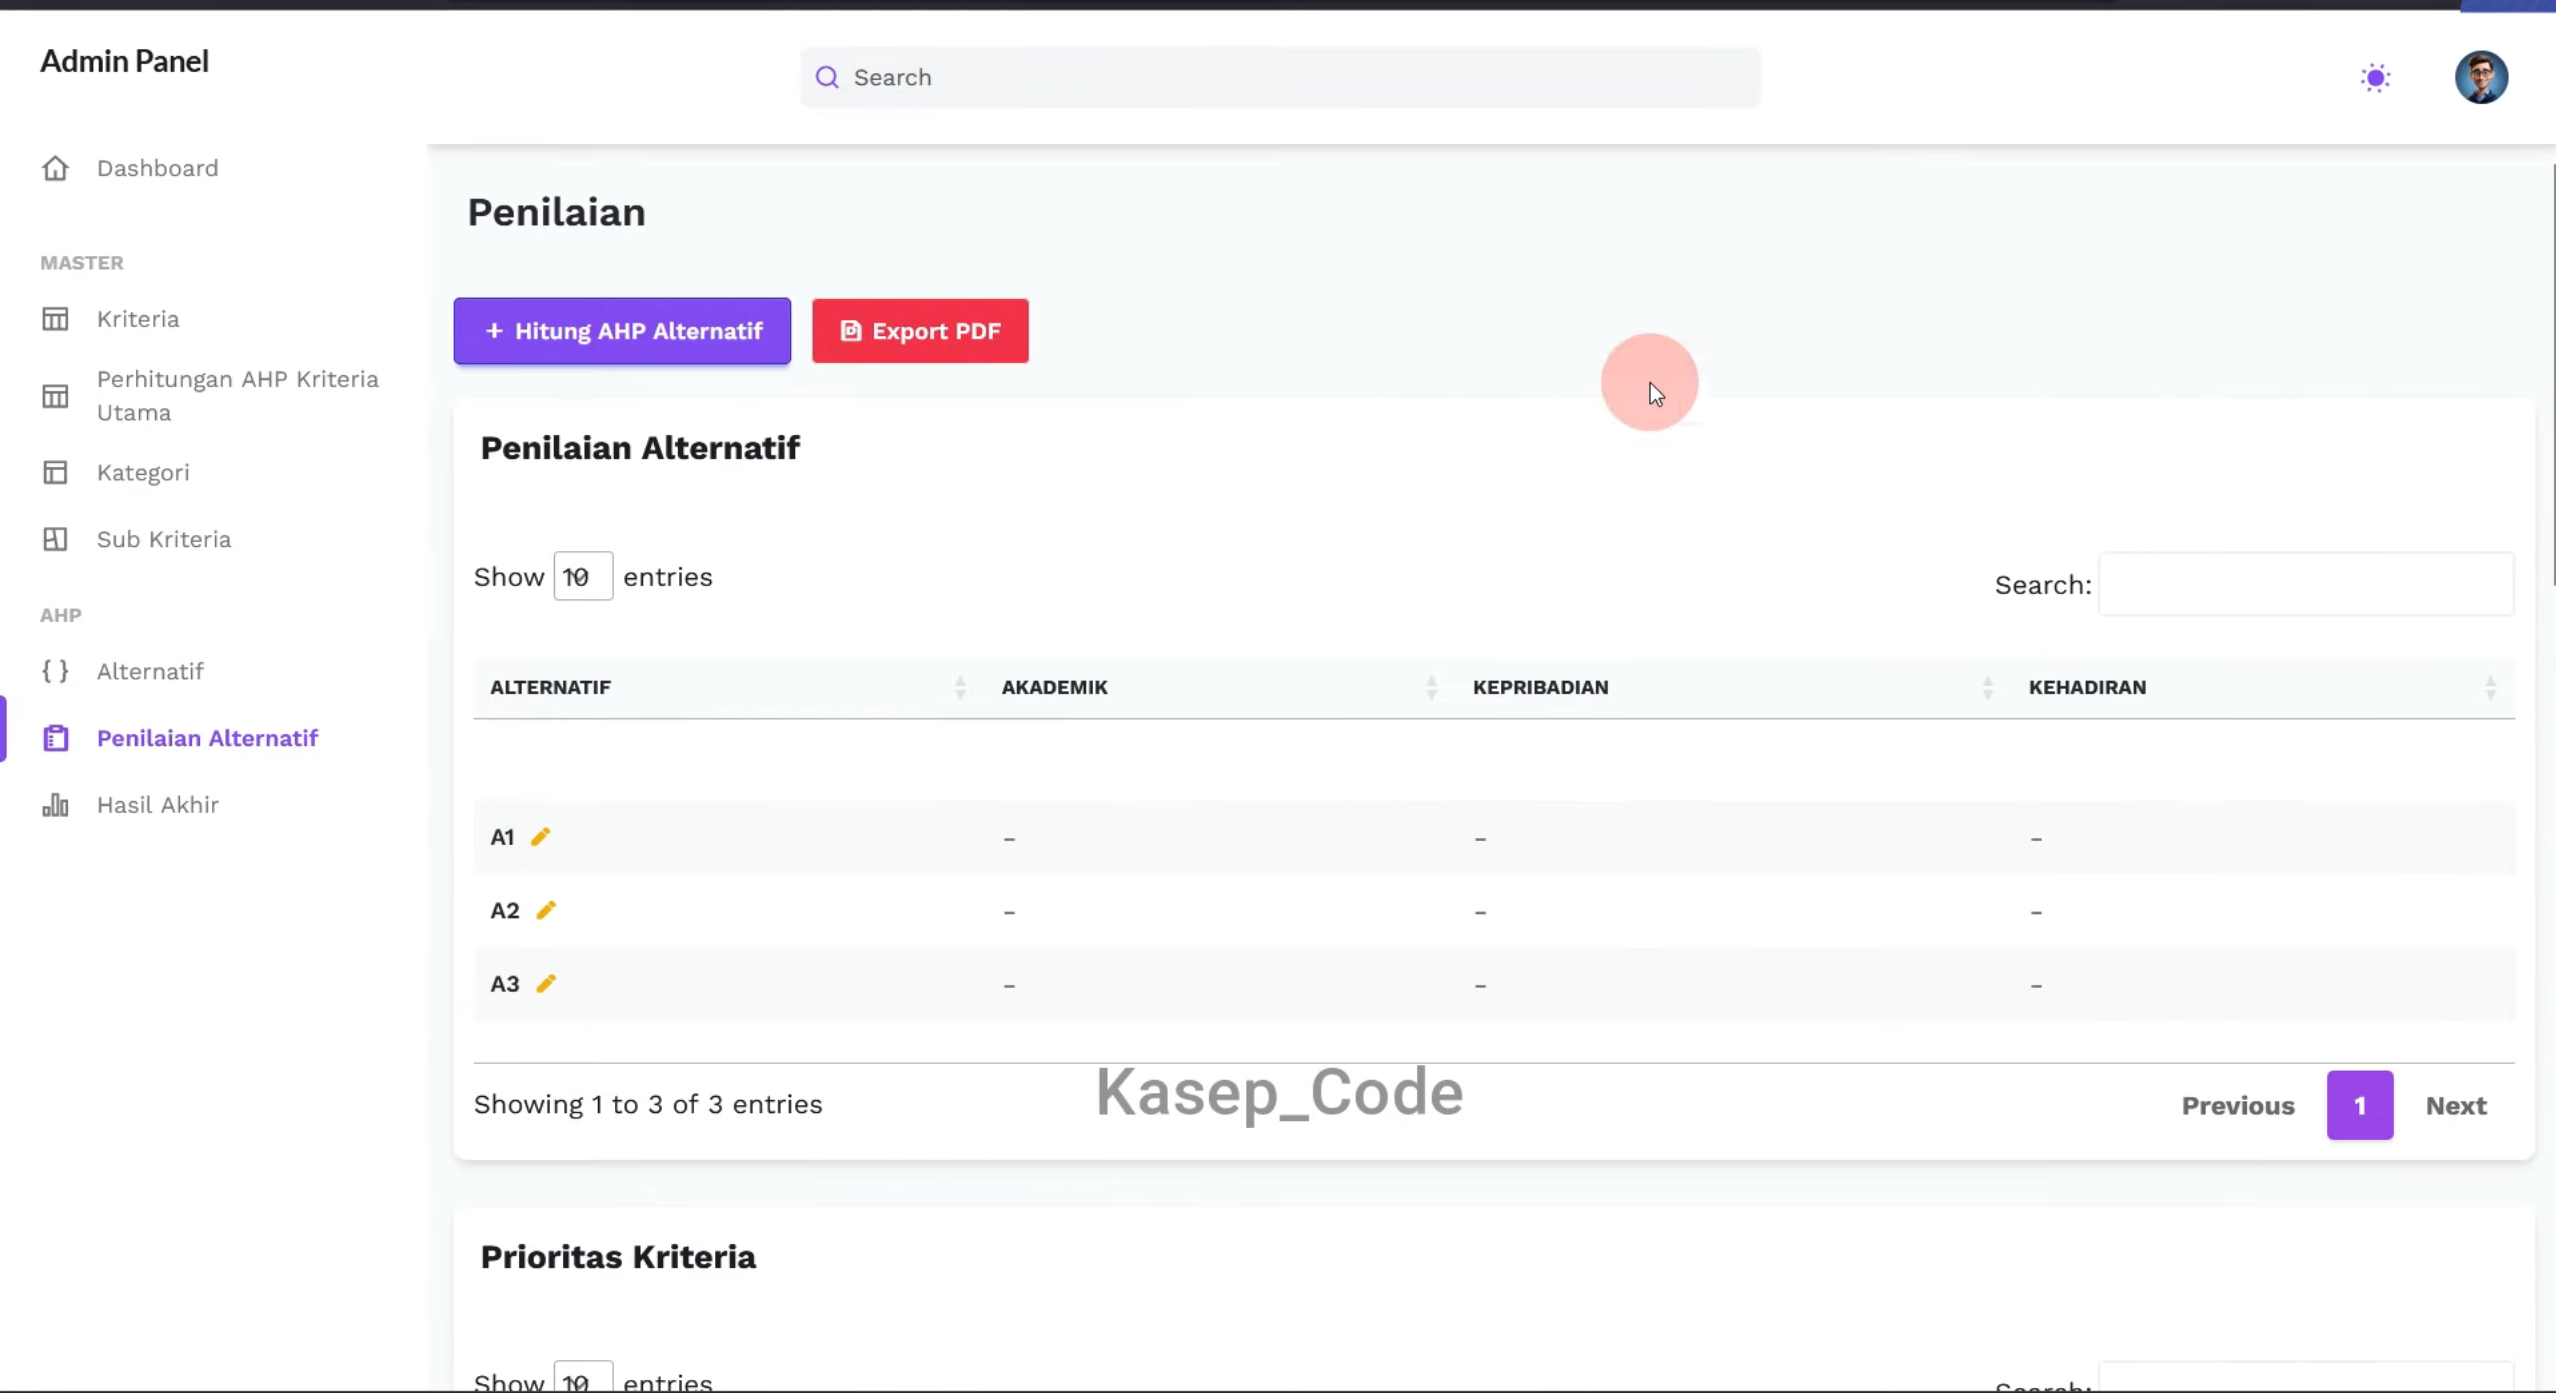
Task: Toggle the light/dark theme sun icon
Action: coord(2376,78)
